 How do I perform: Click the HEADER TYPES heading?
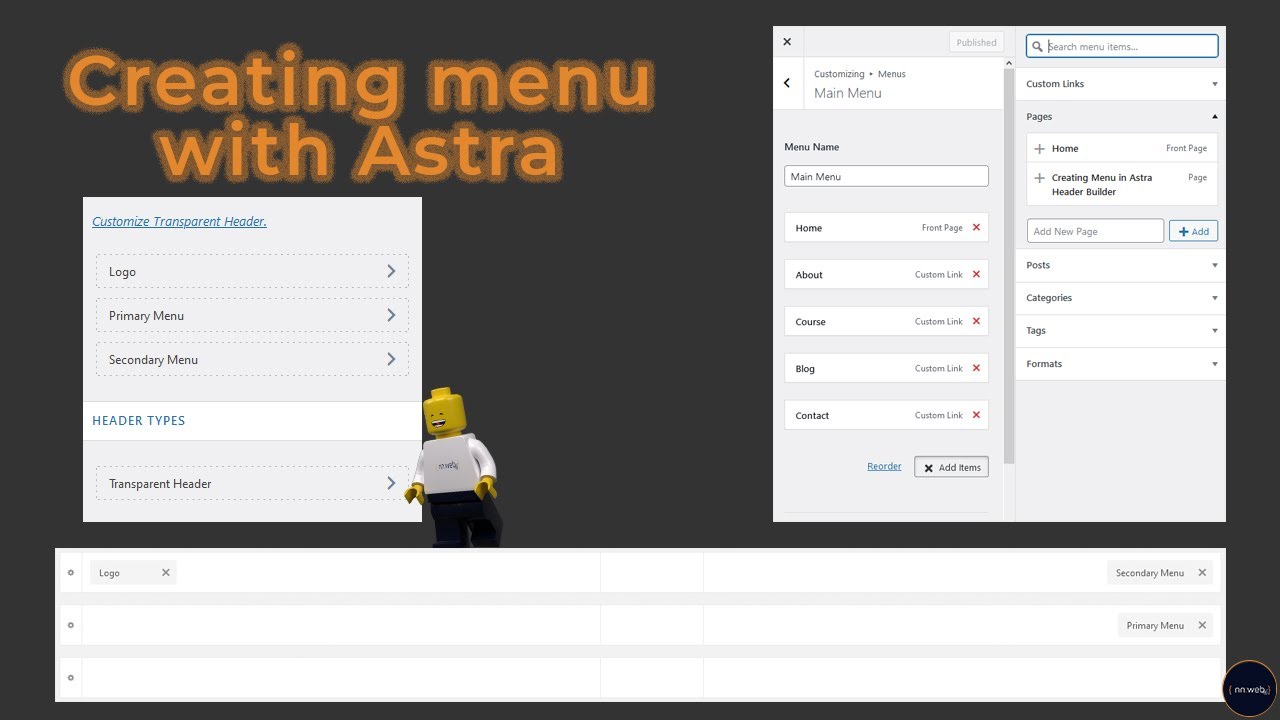click(138, 421)
